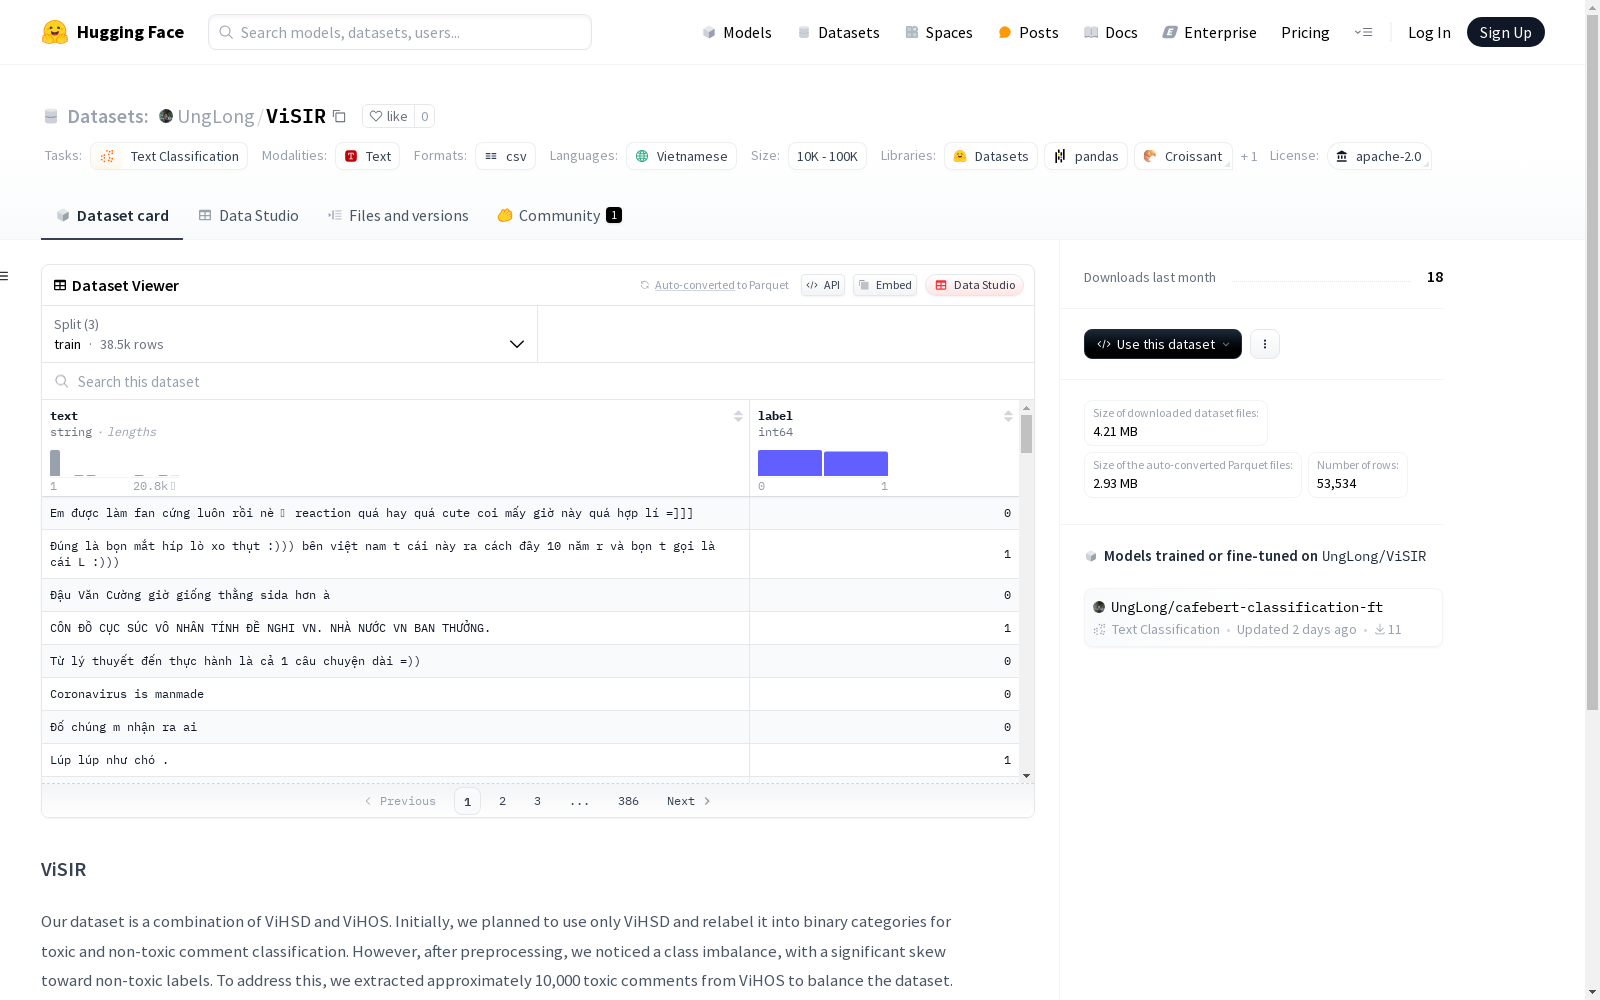Go to page 2 of the dataset
This screenshot has width=1600, height=1000.
point(502,801)
